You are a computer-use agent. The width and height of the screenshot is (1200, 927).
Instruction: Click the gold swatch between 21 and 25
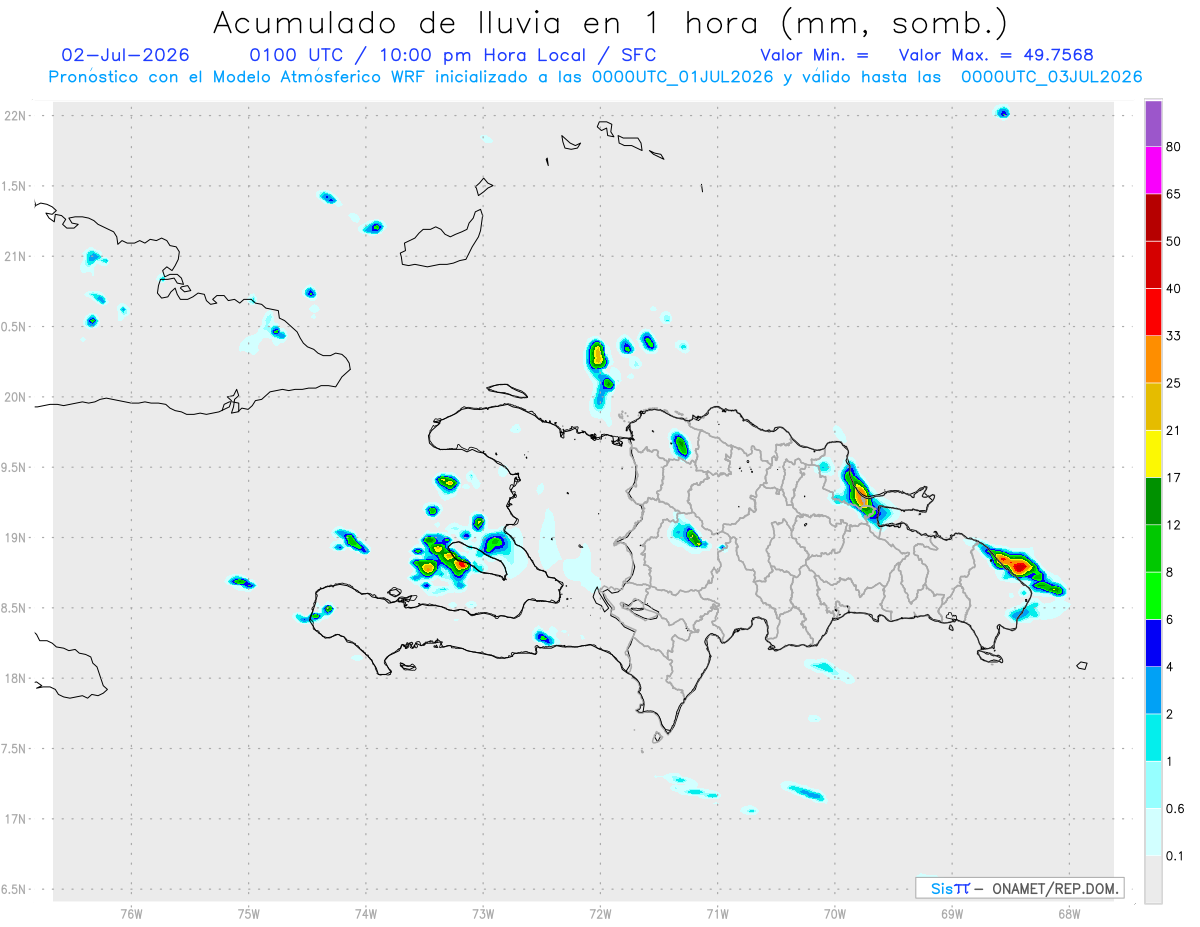coord(1153,407)
